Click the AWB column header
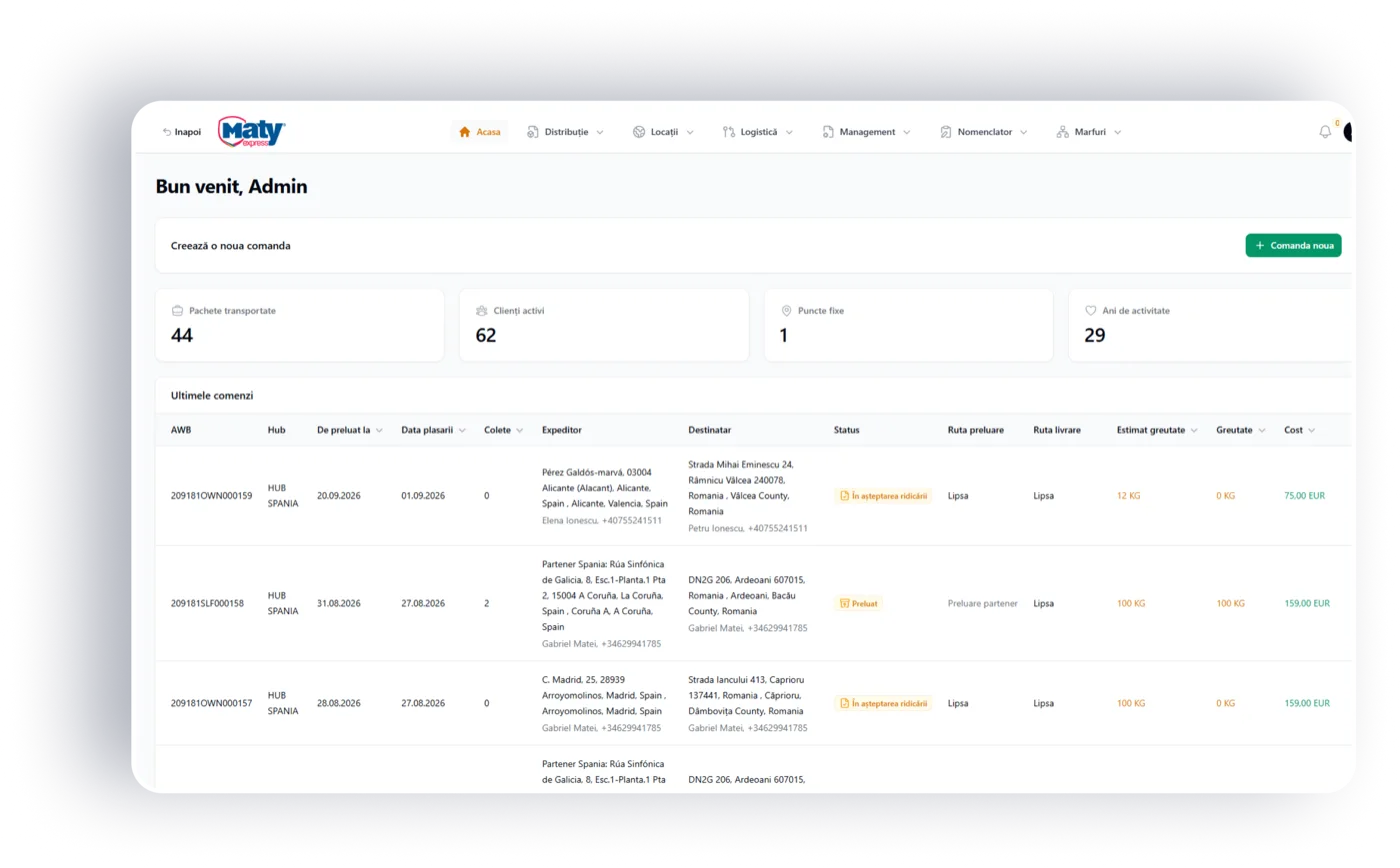Viewport: 1400px width, 868px height. (181, 430)
